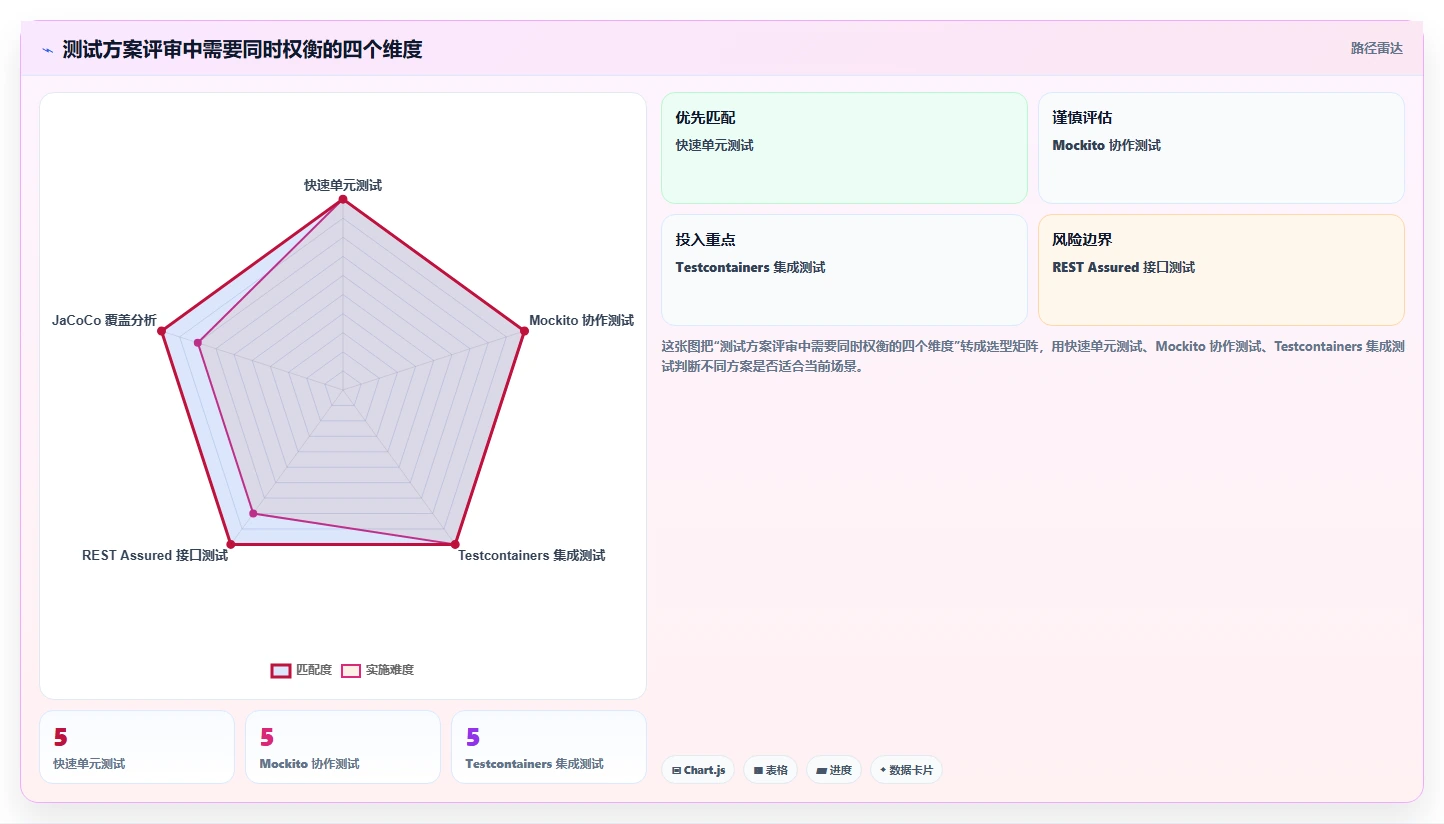Open the 风险边界 card

pyautogui.click(x=1221, y=270)
